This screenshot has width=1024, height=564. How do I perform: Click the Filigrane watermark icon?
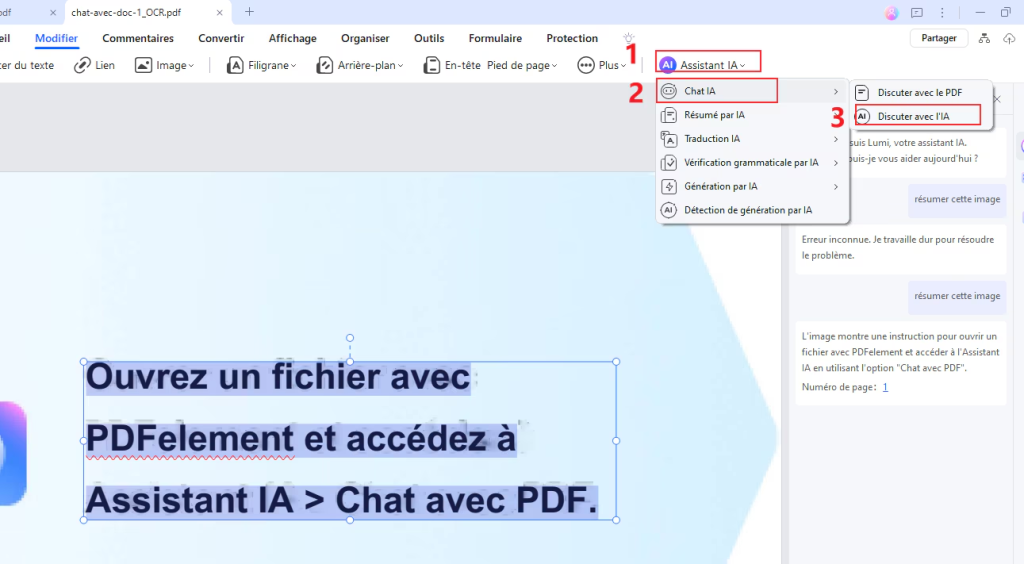tap(235, 65)
